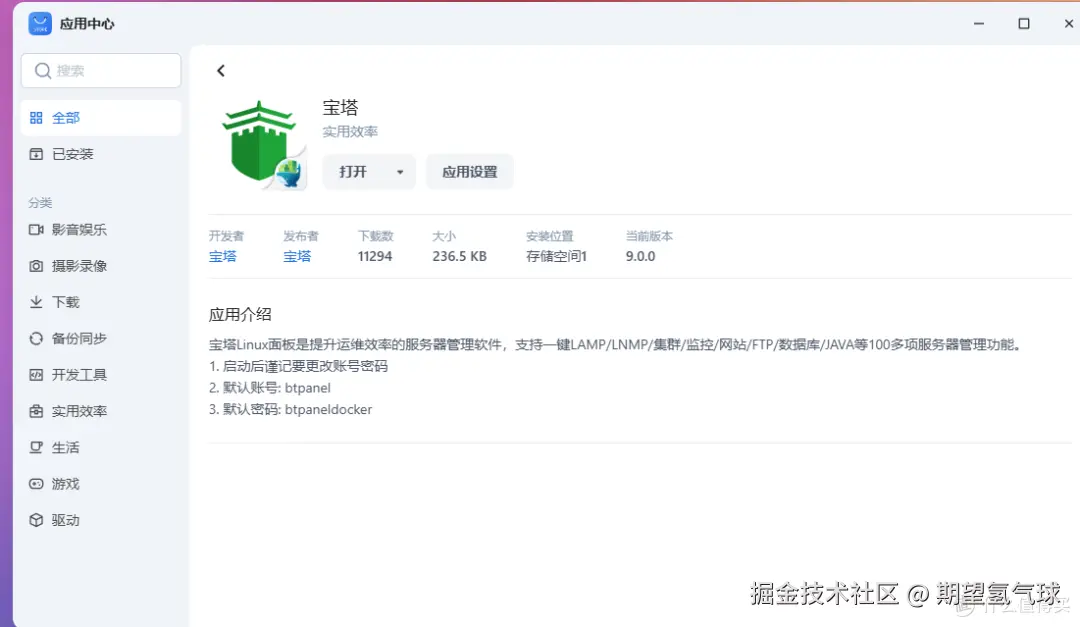This screenshot has width=1080, height=627.
Task: Click the 影音娱乐 video camera icon
Action: [x=37, y=229]
